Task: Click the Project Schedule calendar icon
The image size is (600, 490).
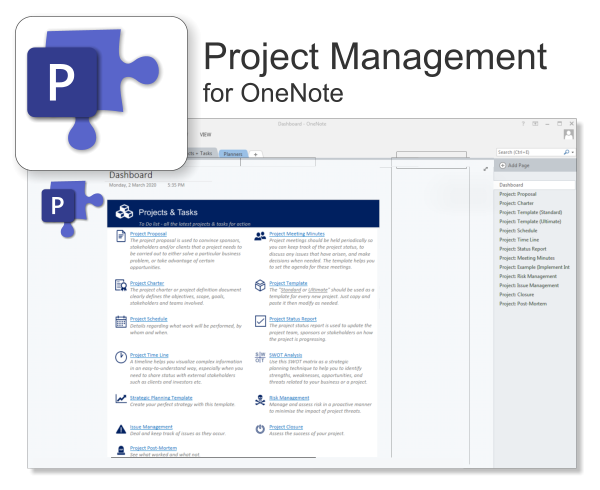Action: click(x=121, y=322)
